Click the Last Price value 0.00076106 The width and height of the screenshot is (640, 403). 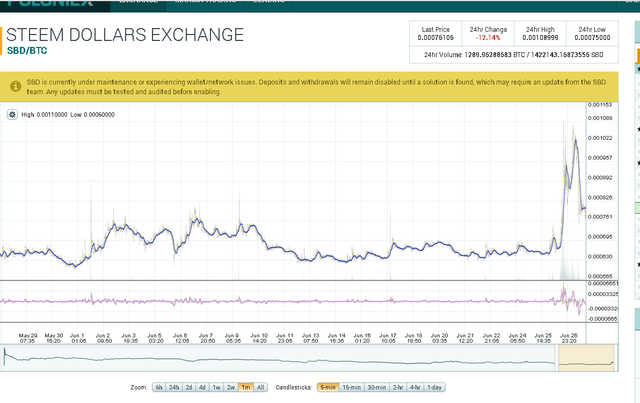coord(436,38)
